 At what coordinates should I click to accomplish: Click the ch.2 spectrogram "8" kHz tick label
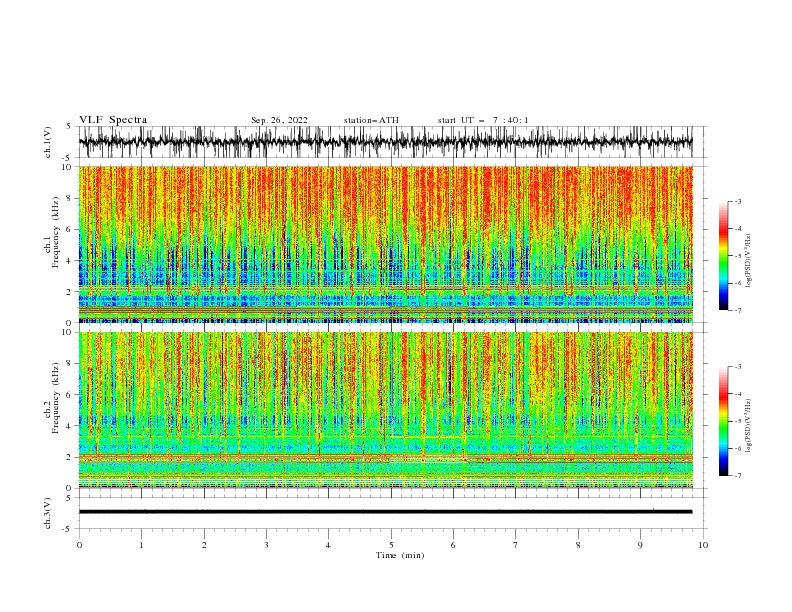coord(69,363)
